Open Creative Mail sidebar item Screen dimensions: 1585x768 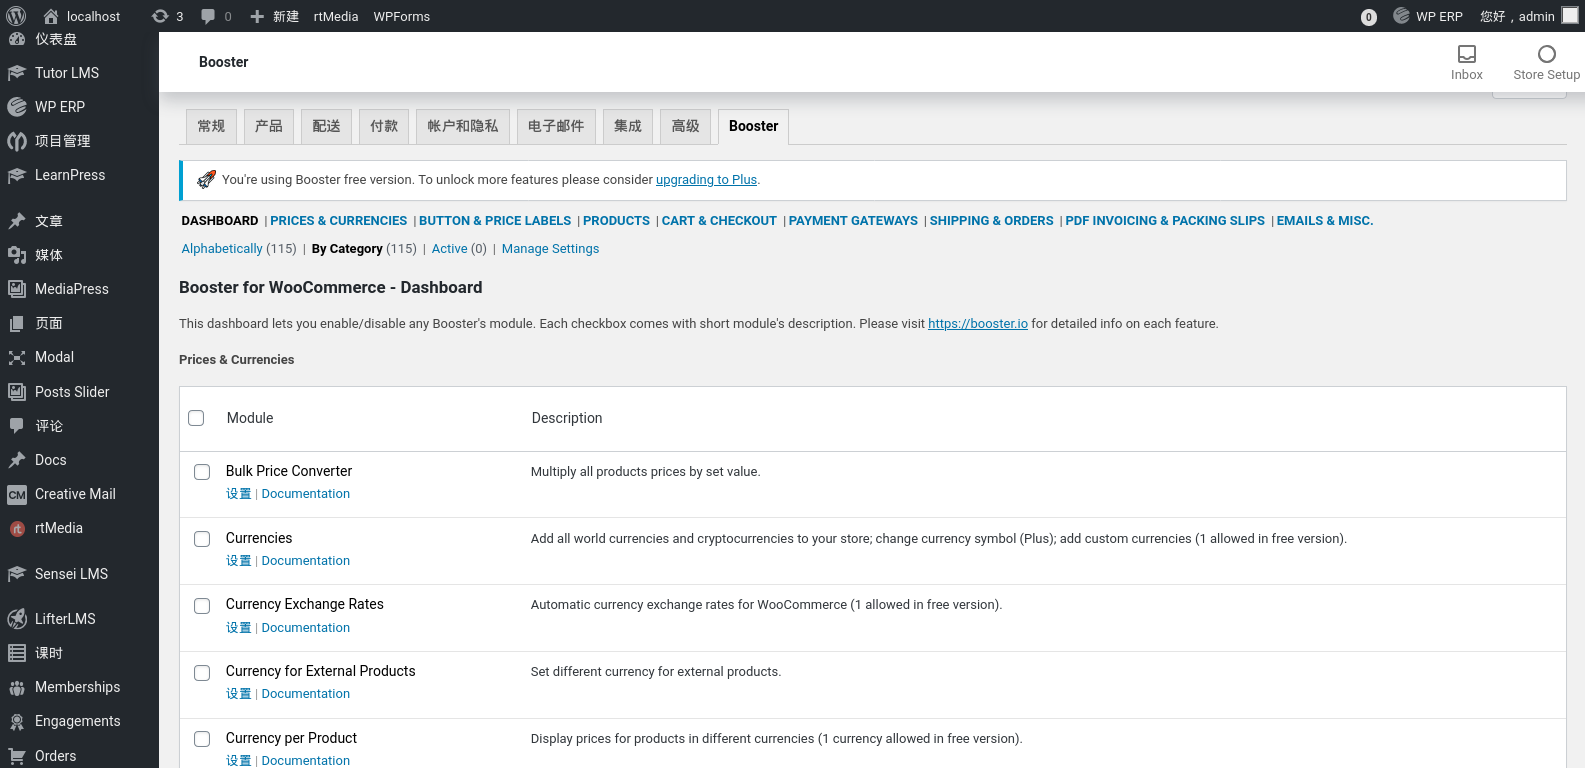[75, 494]
